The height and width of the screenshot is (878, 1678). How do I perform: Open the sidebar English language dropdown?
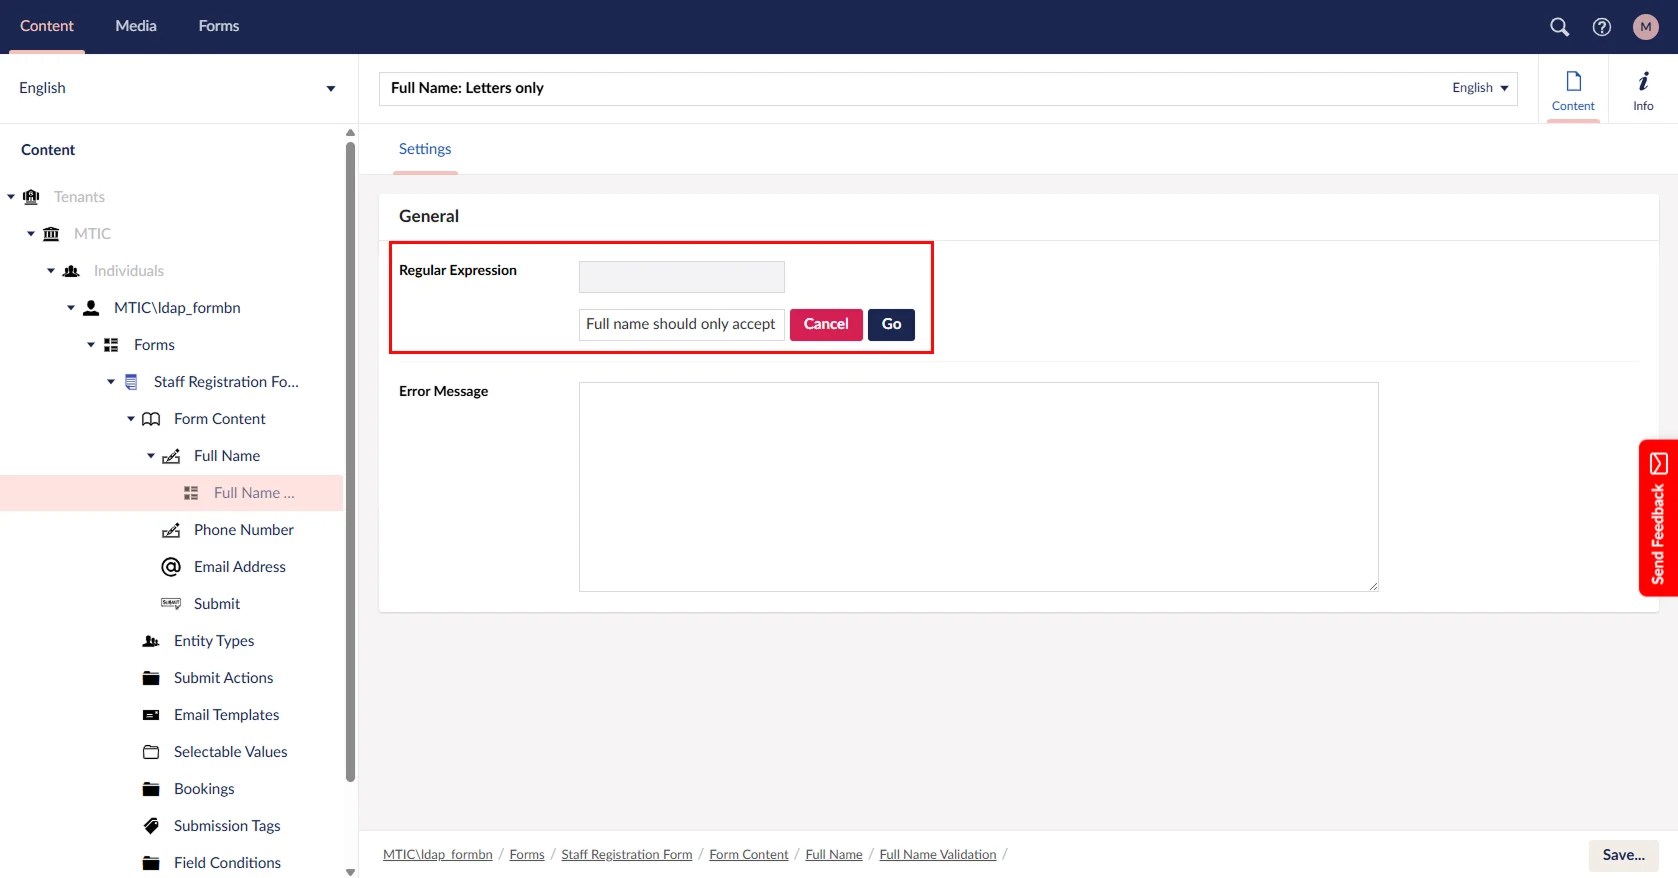click(x=176, y=88)
